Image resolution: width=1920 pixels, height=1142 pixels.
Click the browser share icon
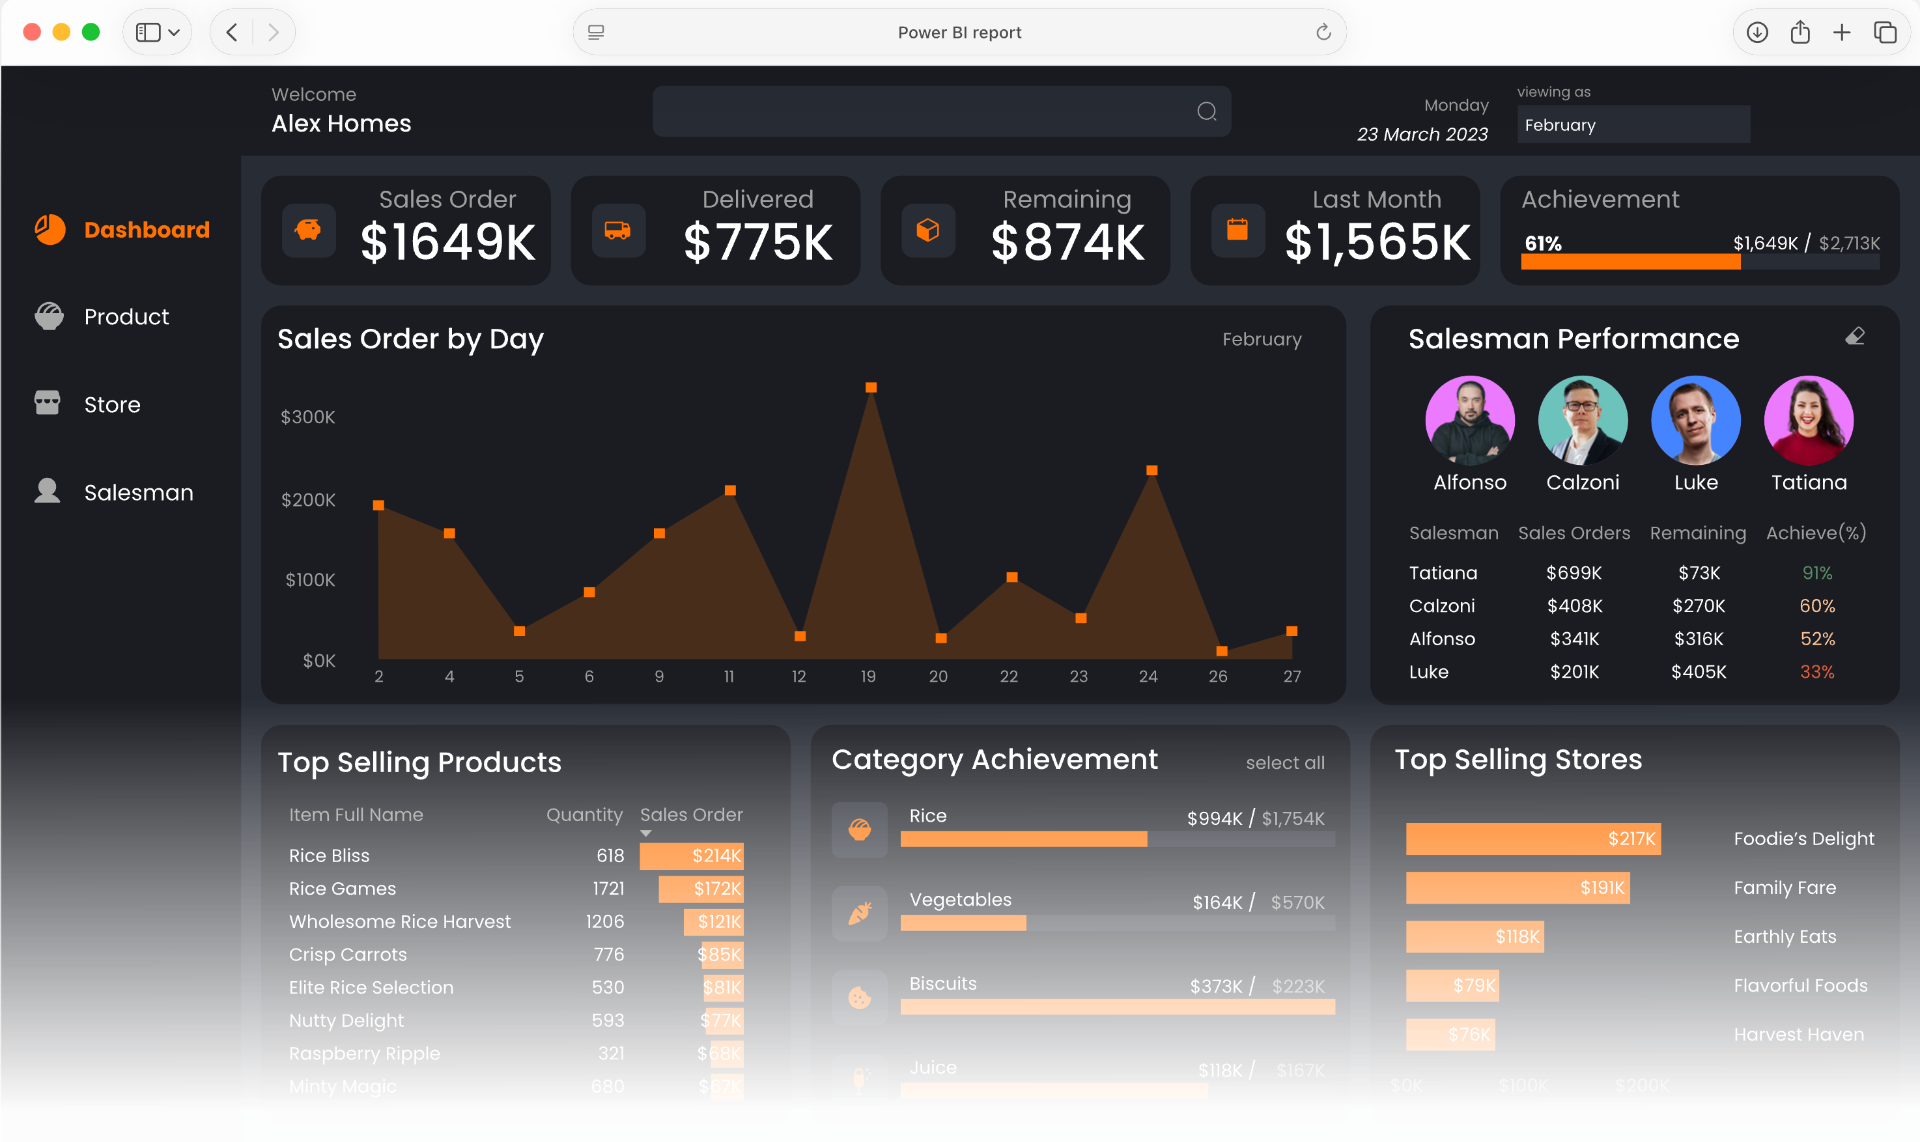click(1800, 32)
